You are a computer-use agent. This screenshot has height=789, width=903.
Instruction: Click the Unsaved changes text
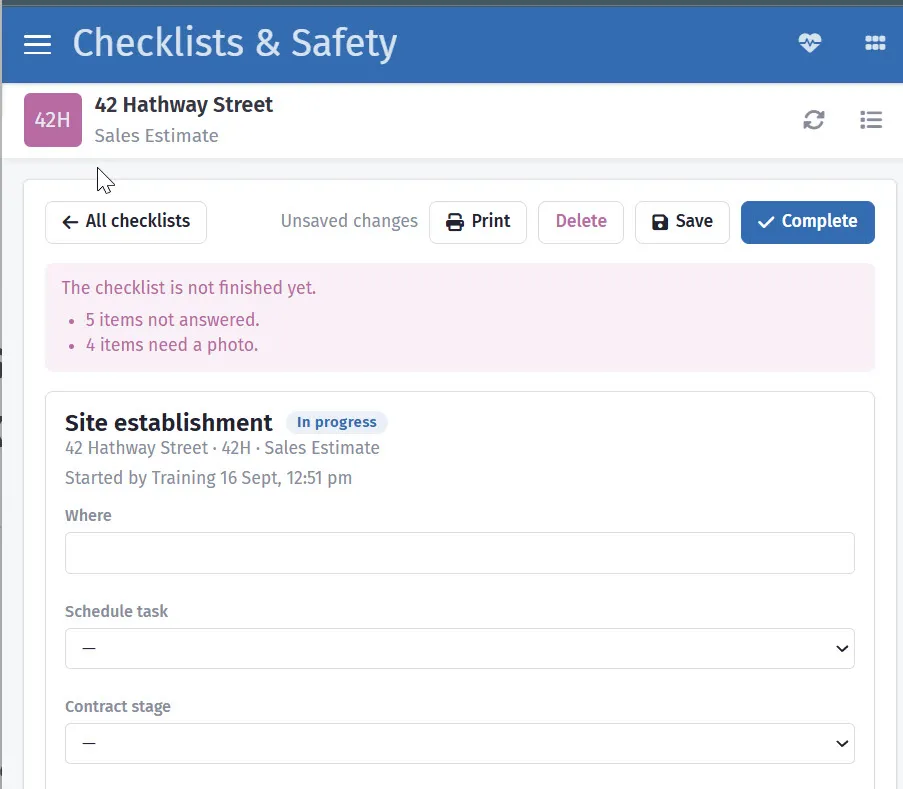349,221
